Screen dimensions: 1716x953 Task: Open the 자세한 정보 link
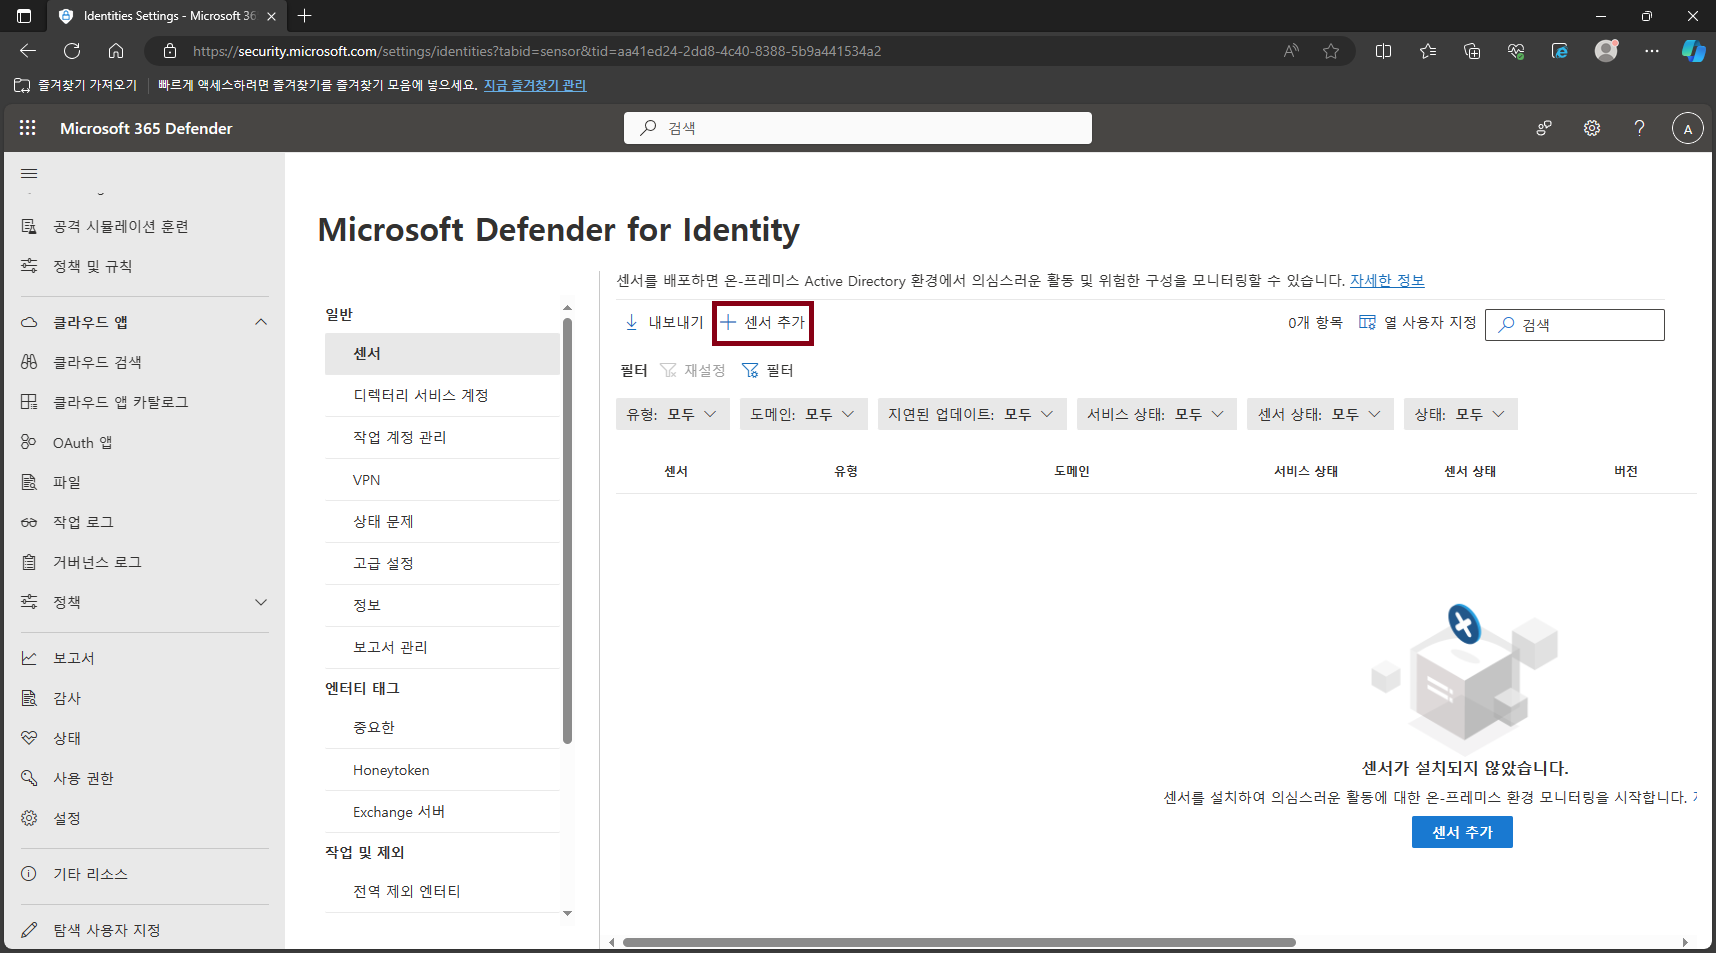(1387, 281)
